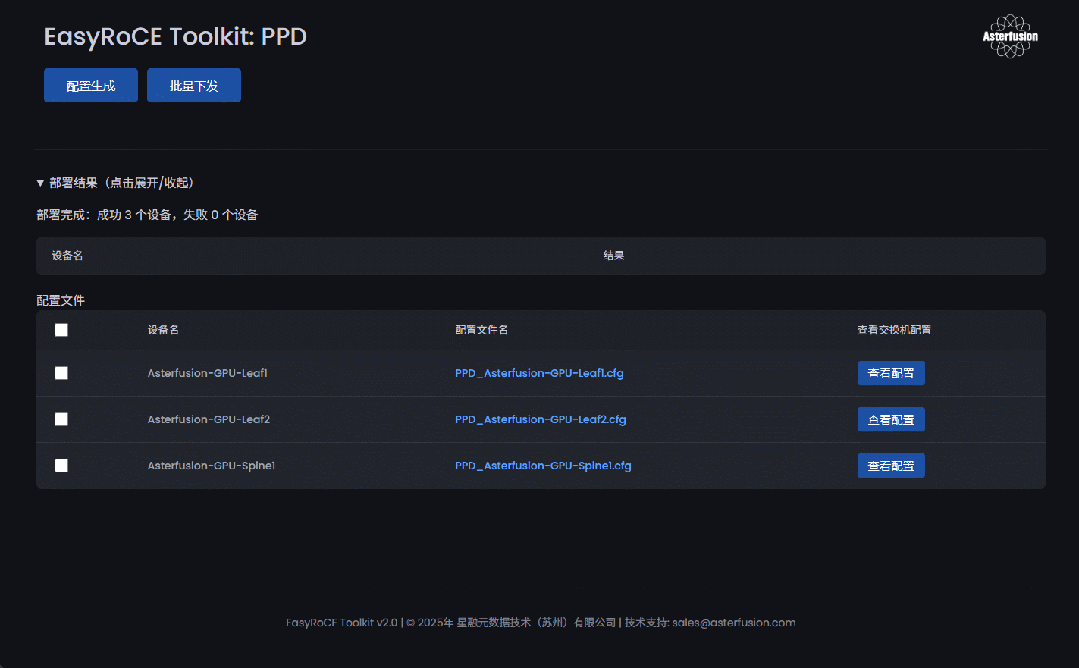Image resolution: width=1079 pixels, height=668 pixels.
Task: Click the EasyRoCE Toolkit v2.0 footer text
Action: pyautogui.click(x=342, y=623)
